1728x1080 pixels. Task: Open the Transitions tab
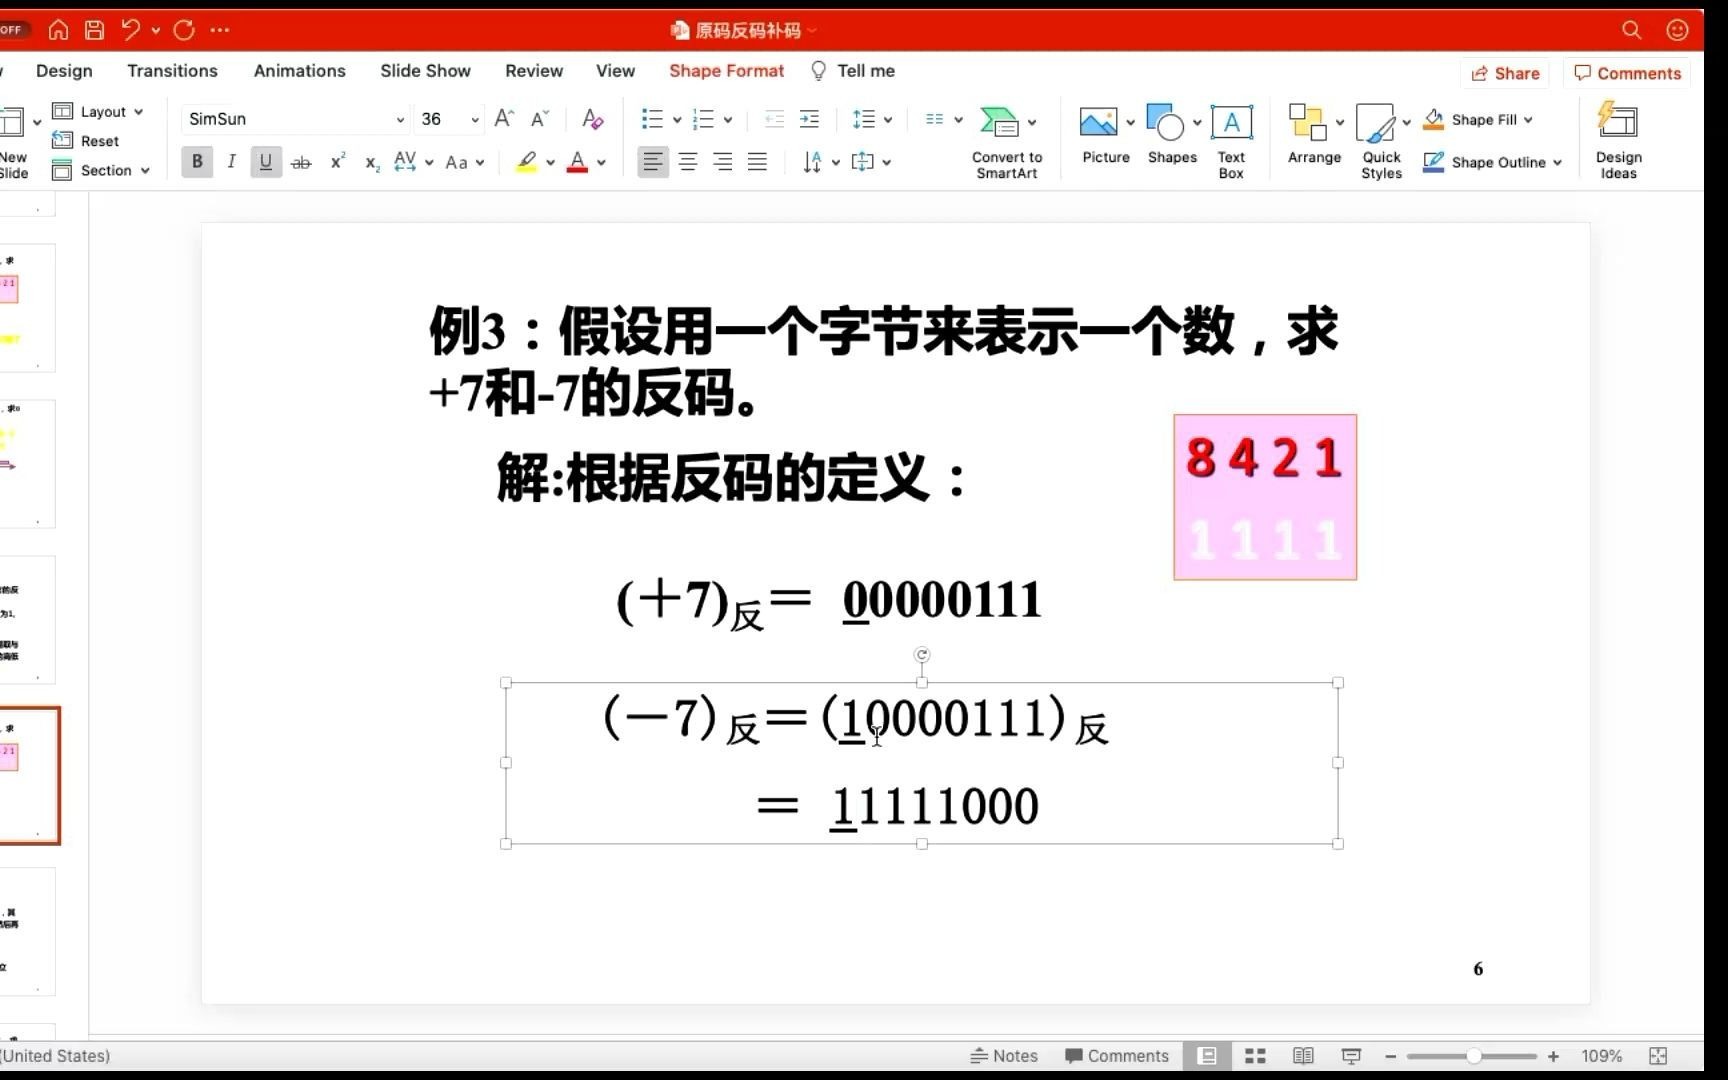(x=172, y=70)
